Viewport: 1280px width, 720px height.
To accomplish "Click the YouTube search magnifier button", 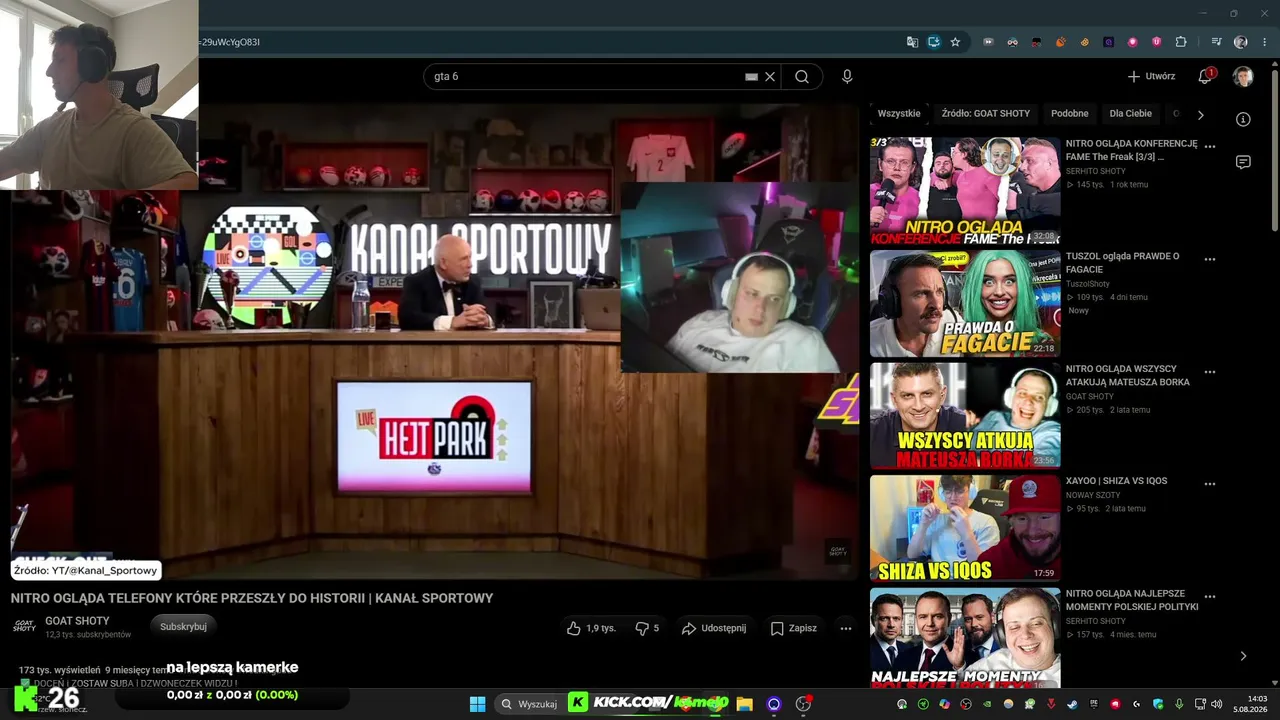I will click(x=802, y=76).
